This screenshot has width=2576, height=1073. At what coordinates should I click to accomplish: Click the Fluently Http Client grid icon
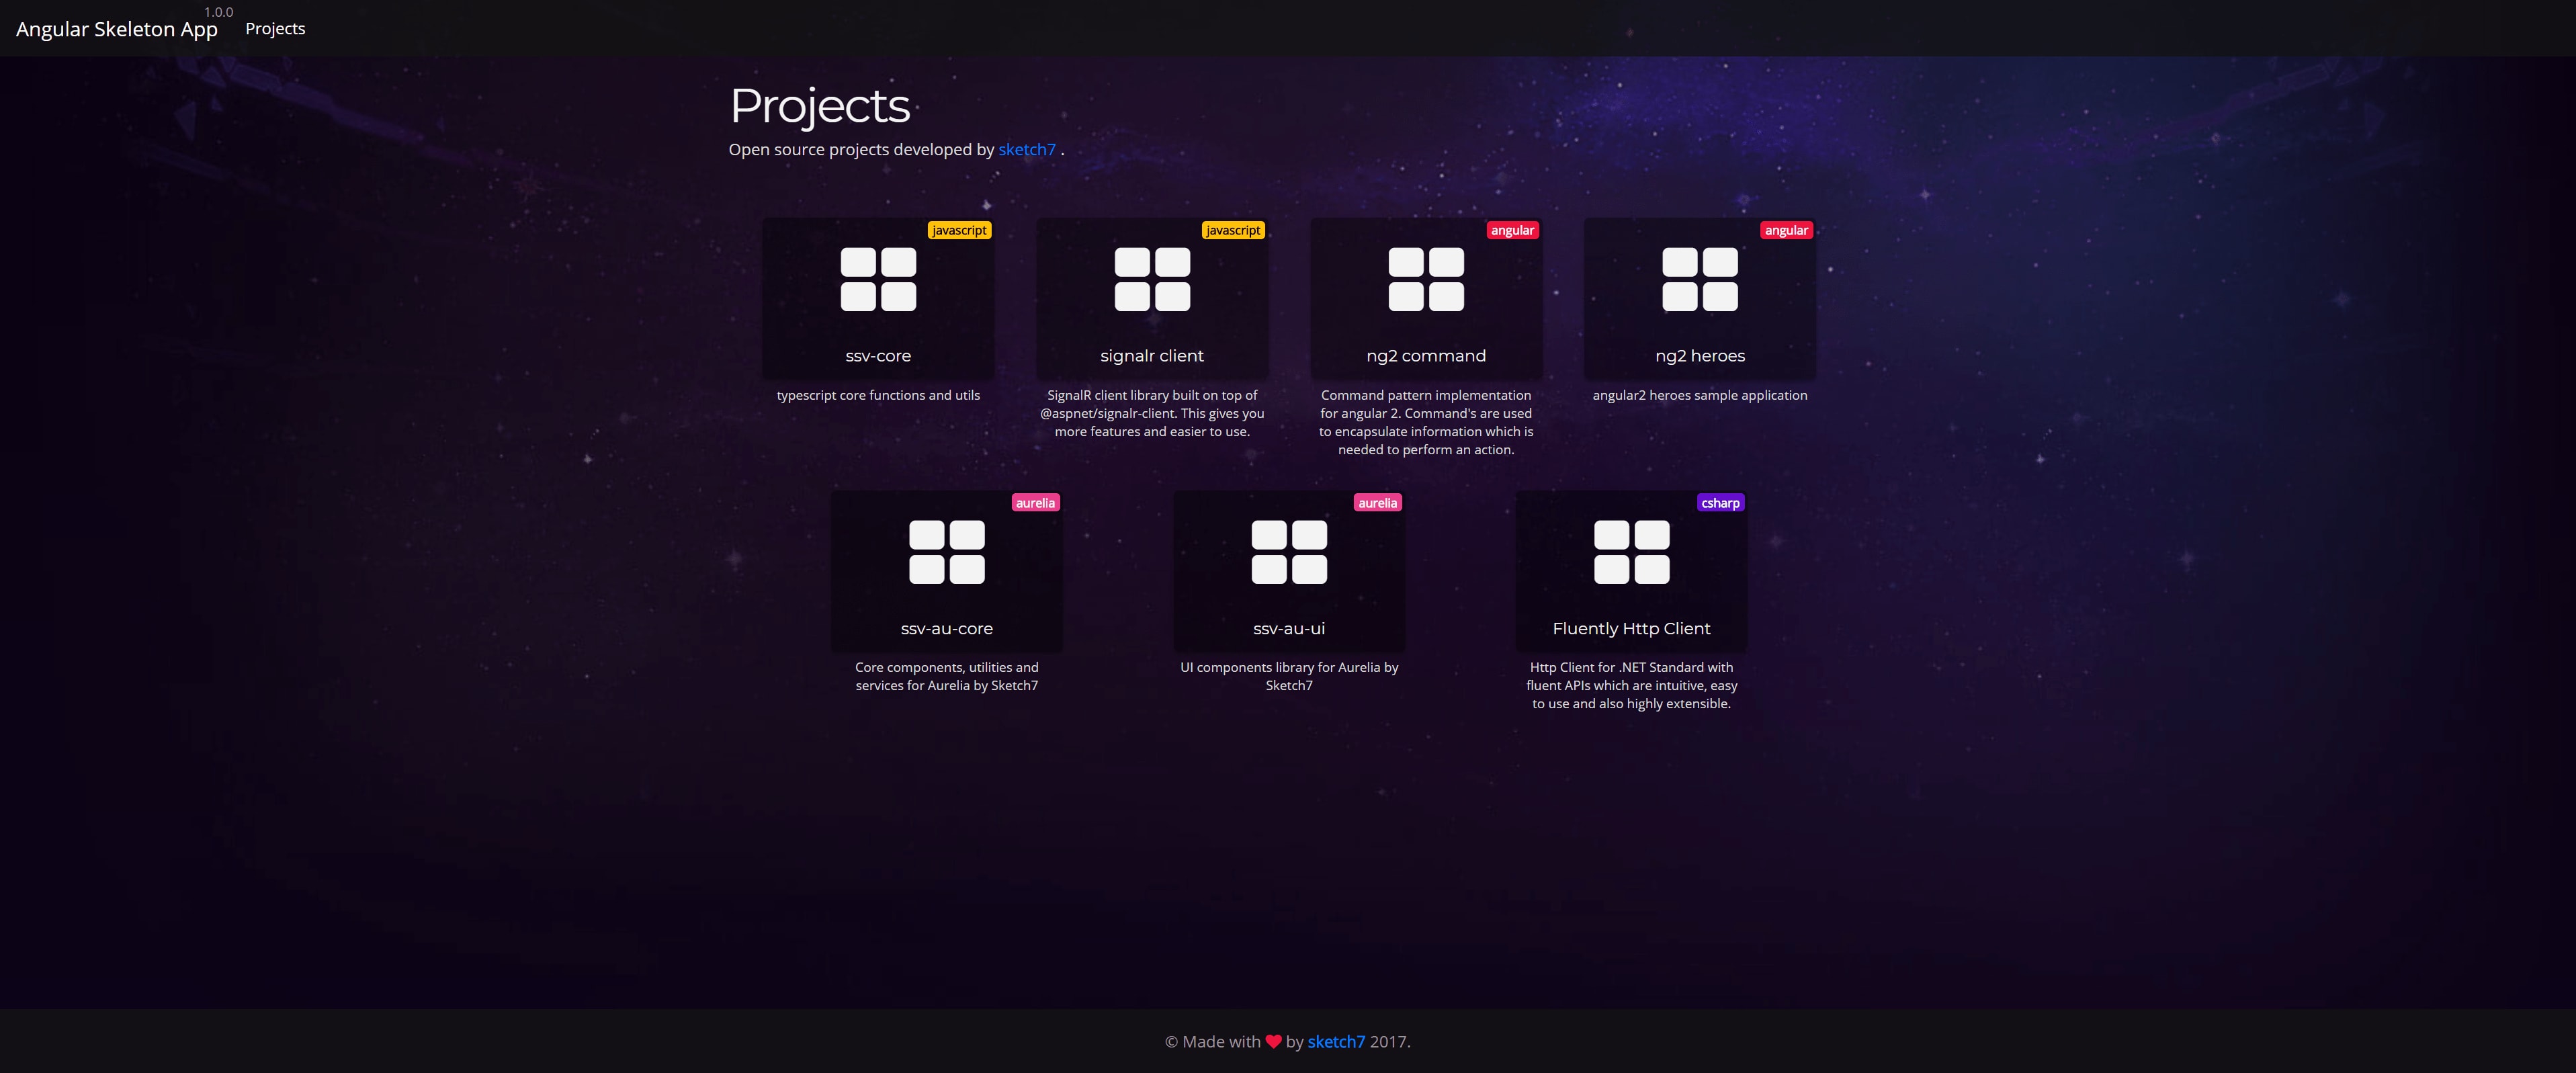click(x=1631, y=552)
